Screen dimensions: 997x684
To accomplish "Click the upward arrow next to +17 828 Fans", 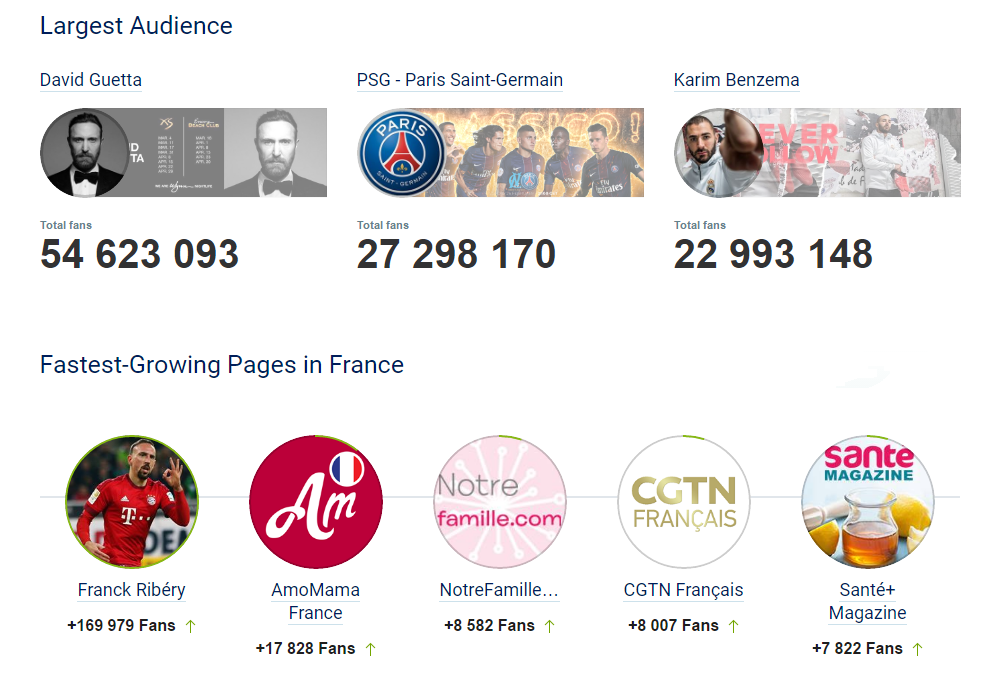I will [368, 648].
